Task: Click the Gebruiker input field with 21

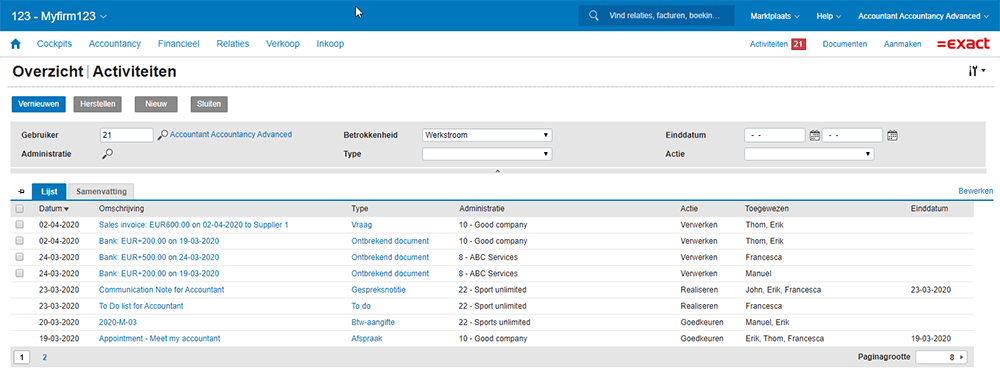Action: [x=127, y=135]
